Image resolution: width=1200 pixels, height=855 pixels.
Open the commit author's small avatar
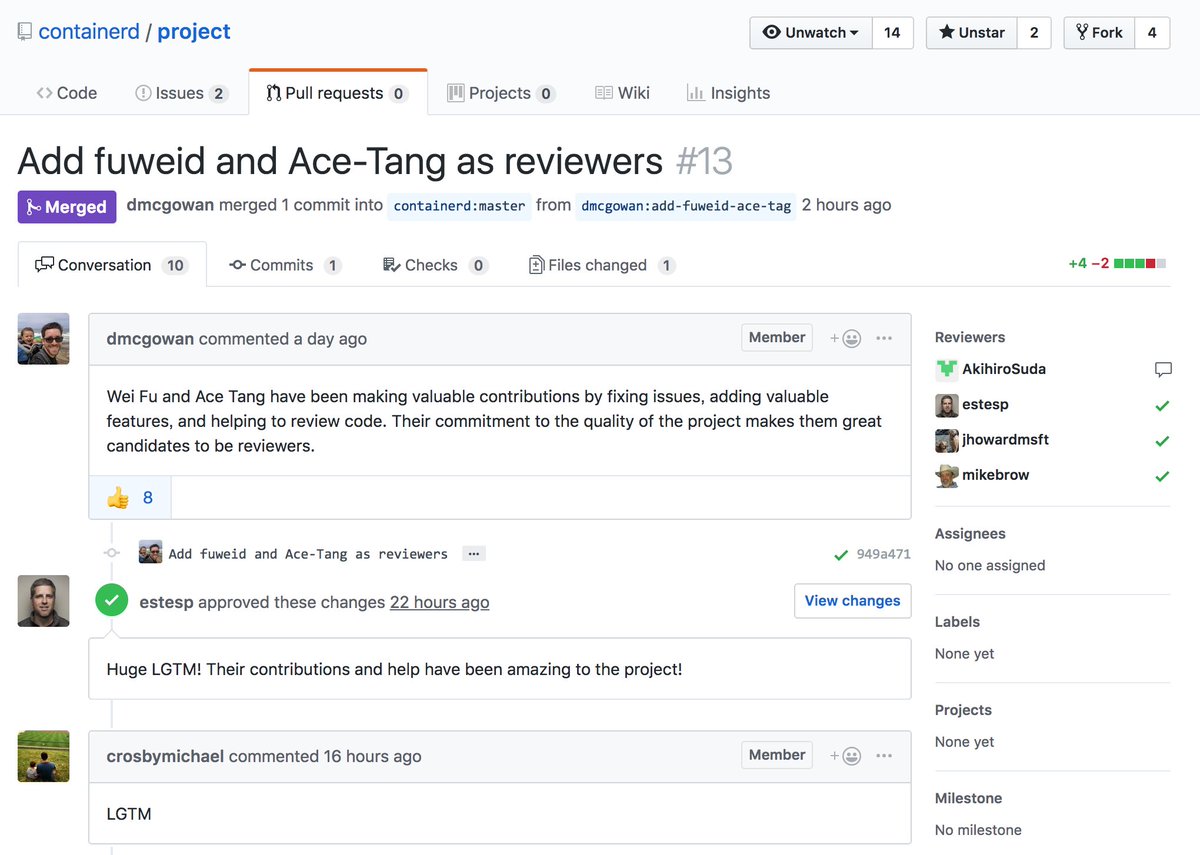[150, 552]
